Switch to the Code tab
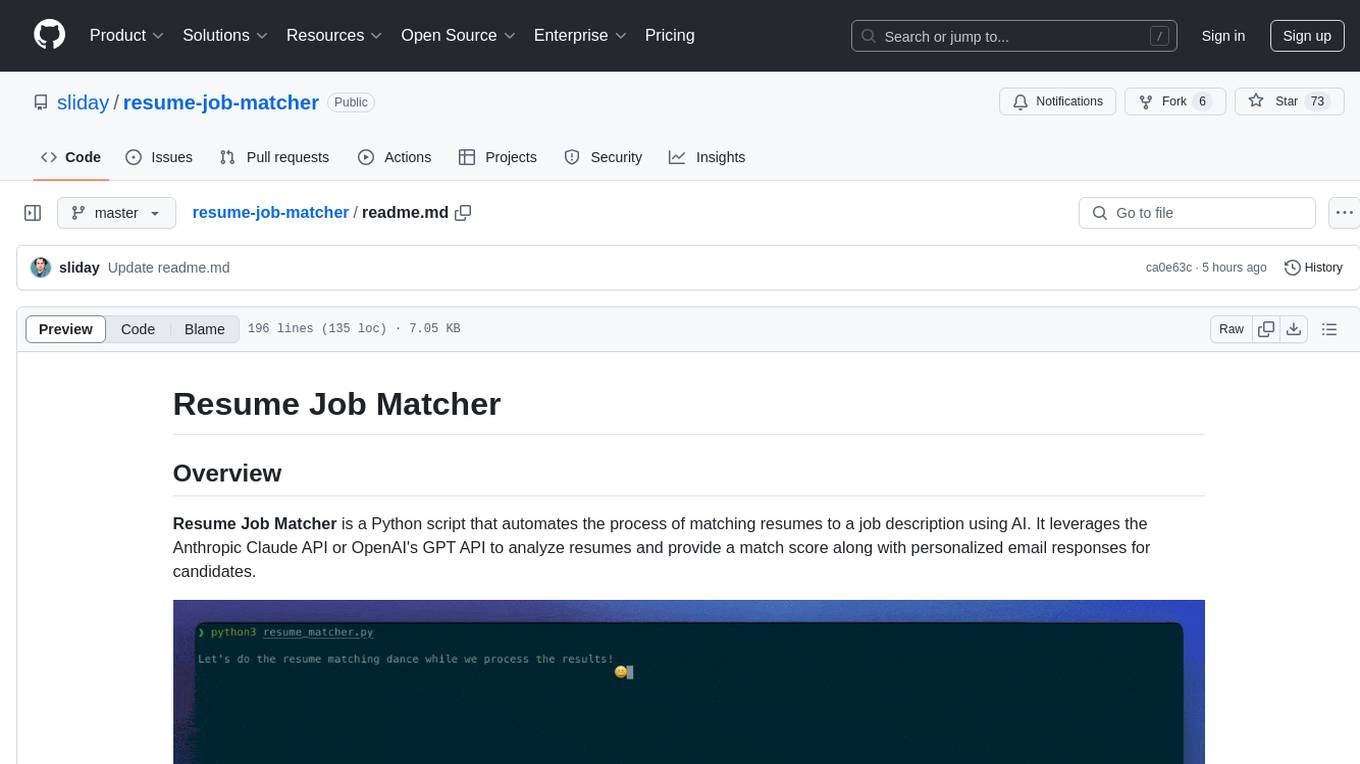The width and height of the screenshot is (1360, 764). pyautogui.click(x=71, y=157)
